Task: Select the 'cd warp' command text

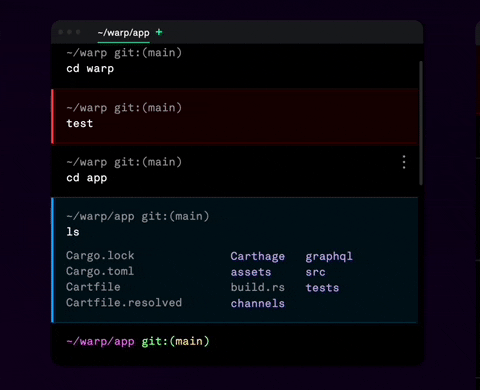Action: (90, 69)
